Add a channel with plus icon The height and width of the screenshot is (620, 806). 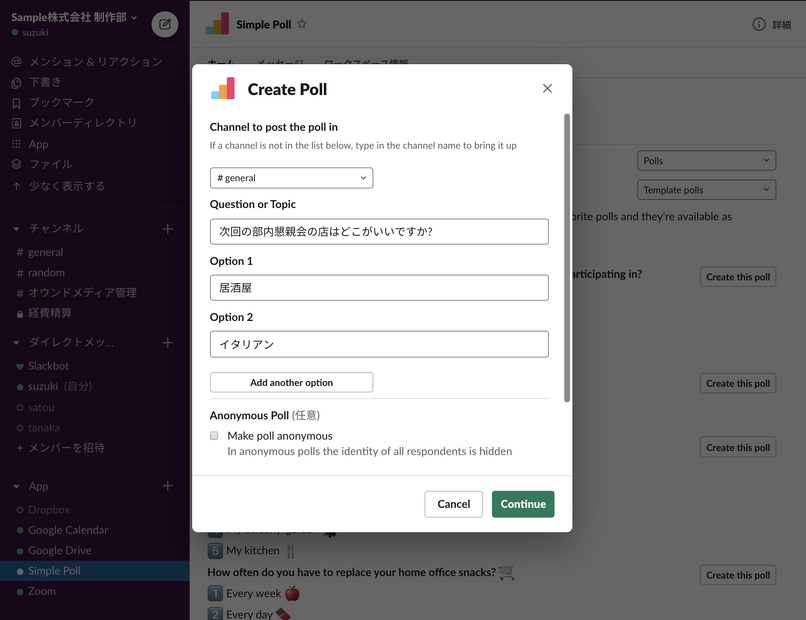click(168, 229)
